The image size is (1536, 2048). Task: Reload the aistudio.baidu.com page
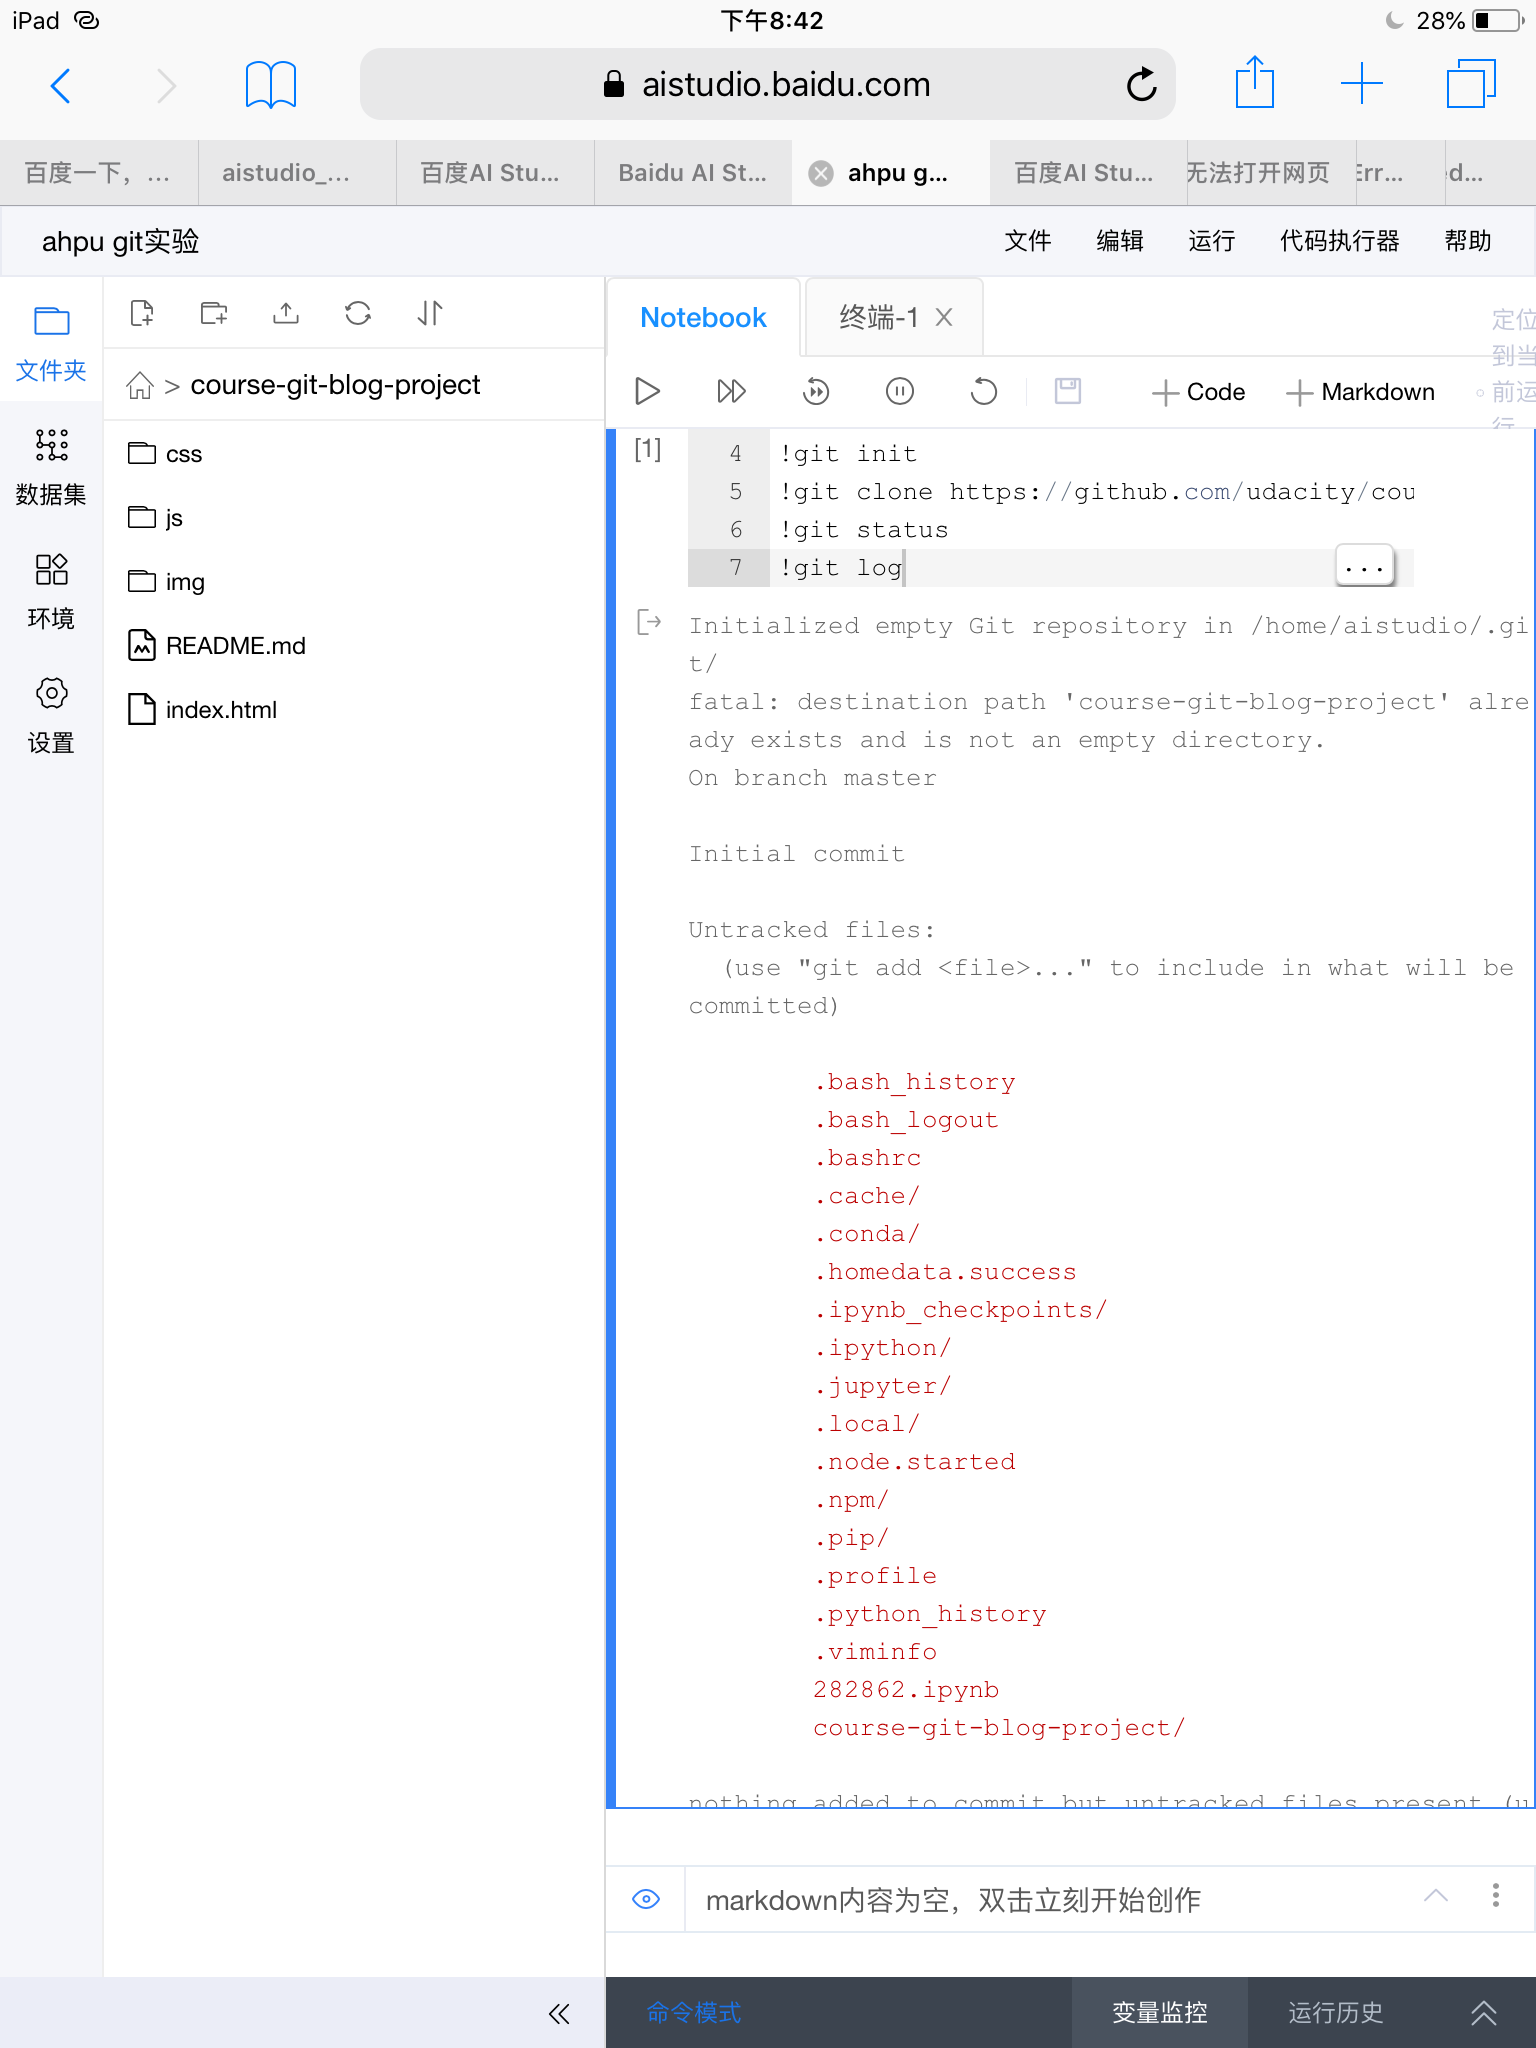(1141, 85)
